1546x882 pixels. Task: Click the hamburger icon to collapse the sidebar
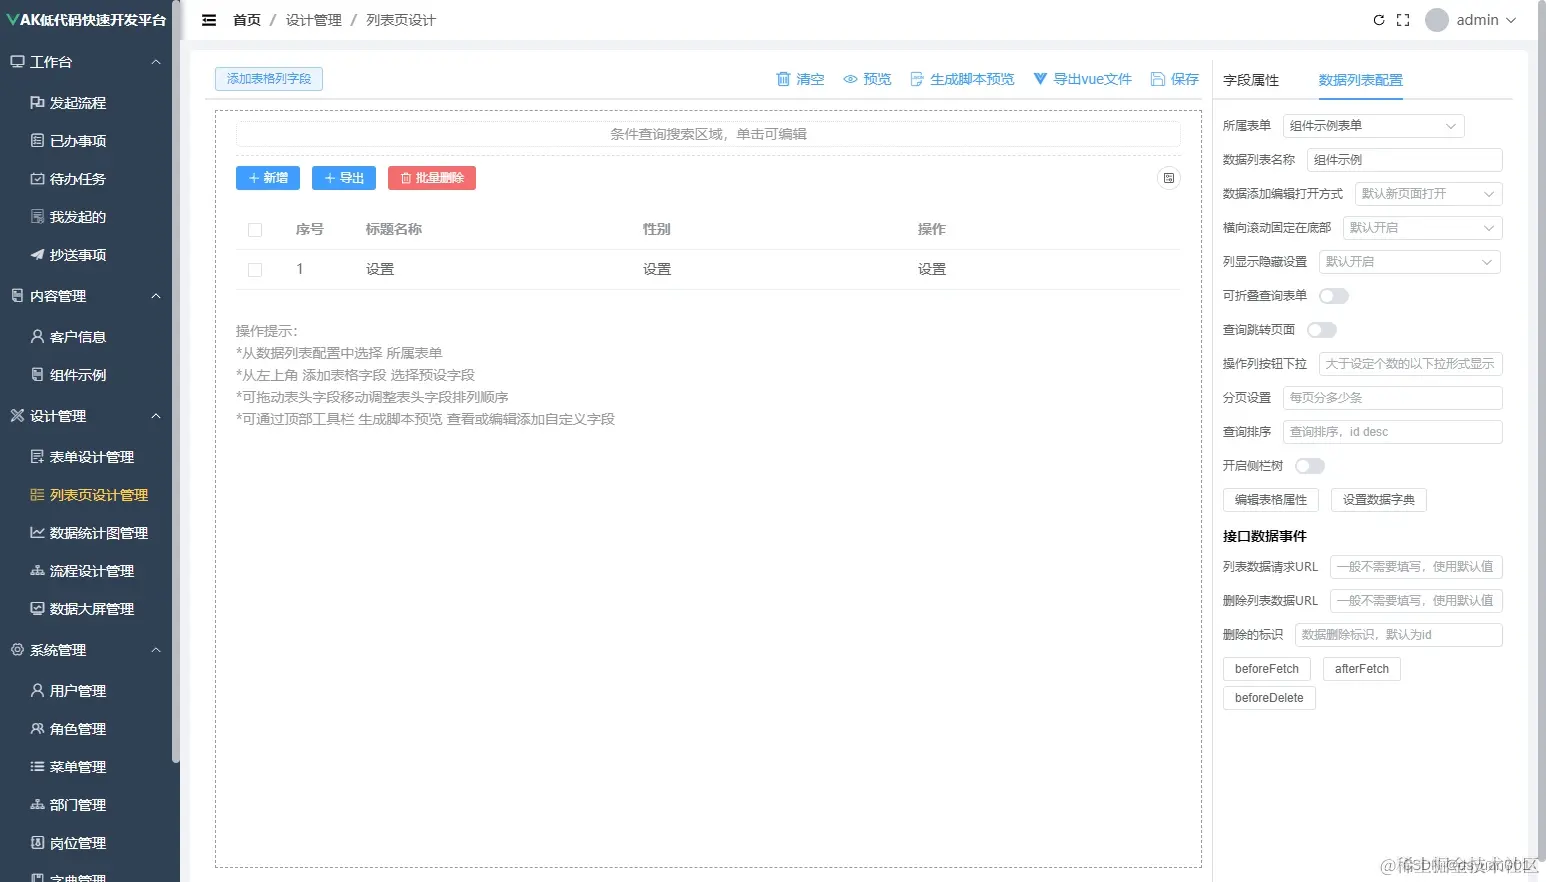pos(208,19)
